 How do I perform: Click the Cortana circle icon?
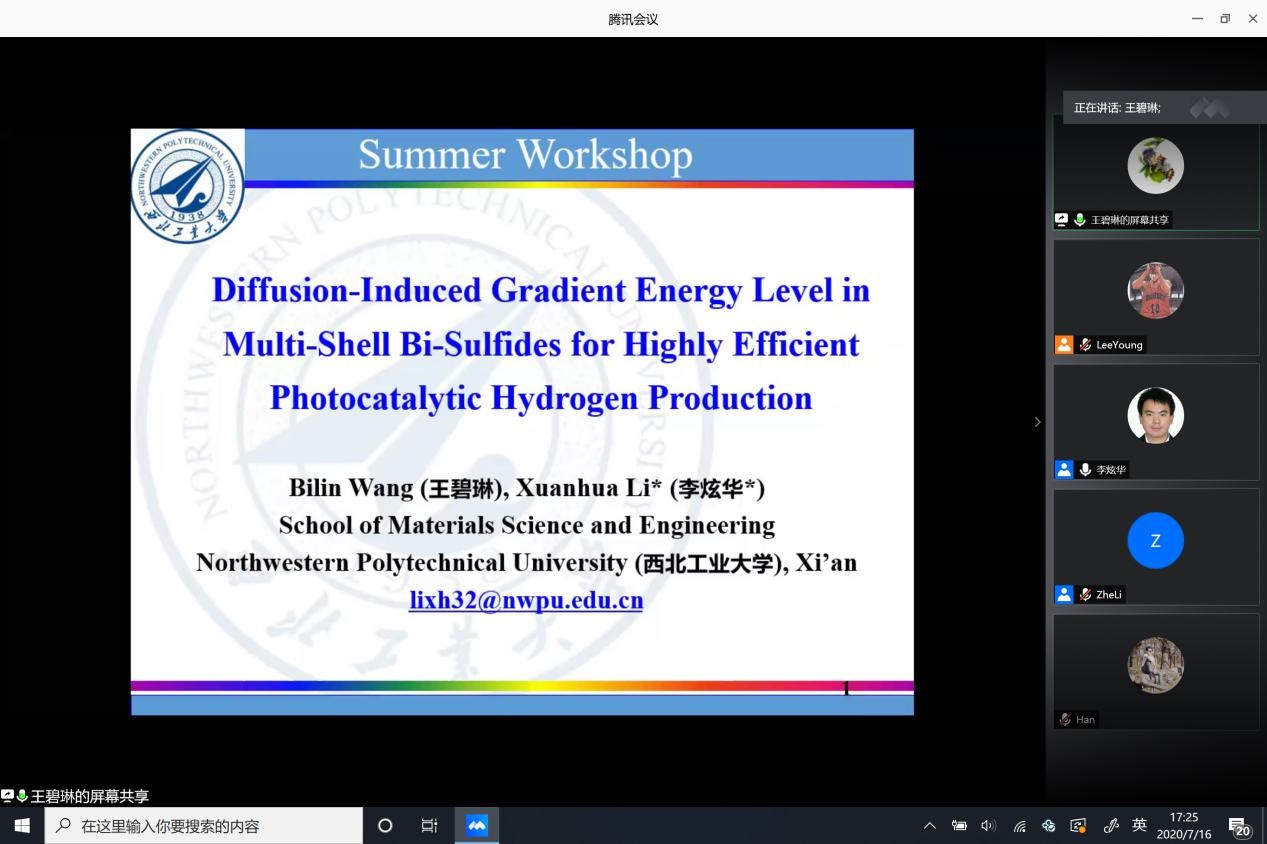pos(385,826)
